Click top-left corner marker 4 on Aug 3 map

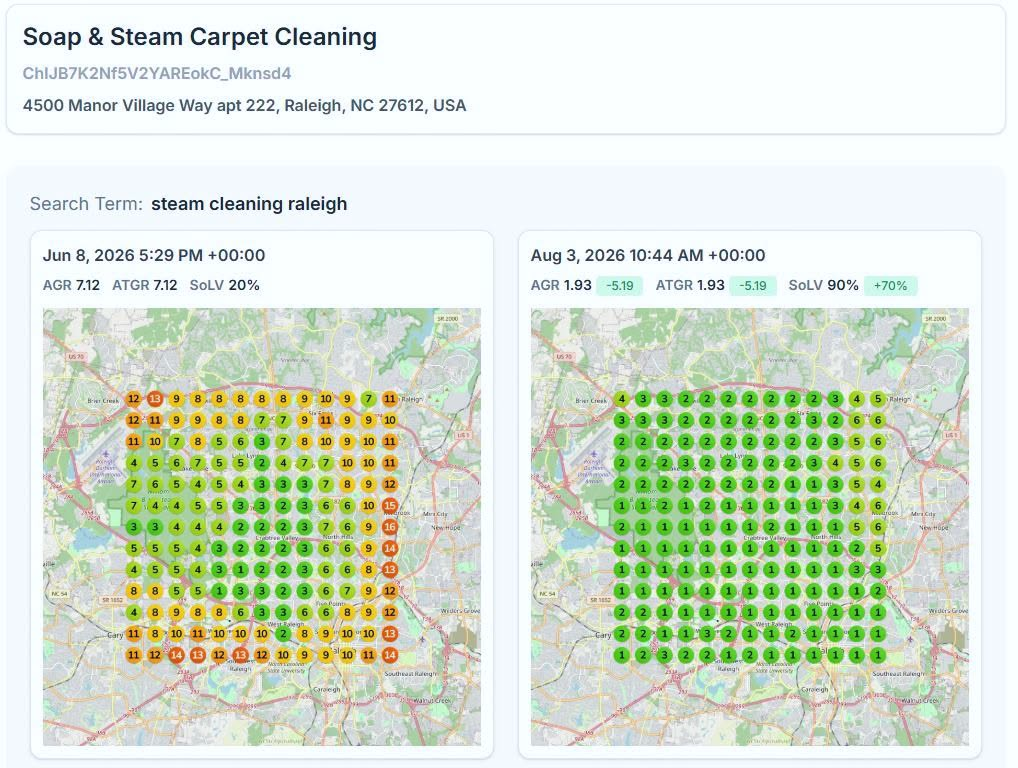pos(622,399)
